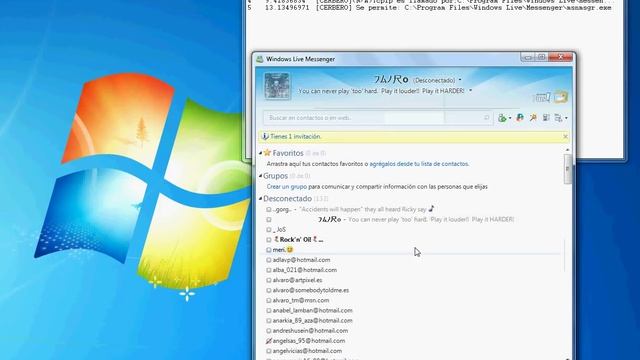
Task: Click status icon beside ..gorg.. contact
Action: coord(269,209)
